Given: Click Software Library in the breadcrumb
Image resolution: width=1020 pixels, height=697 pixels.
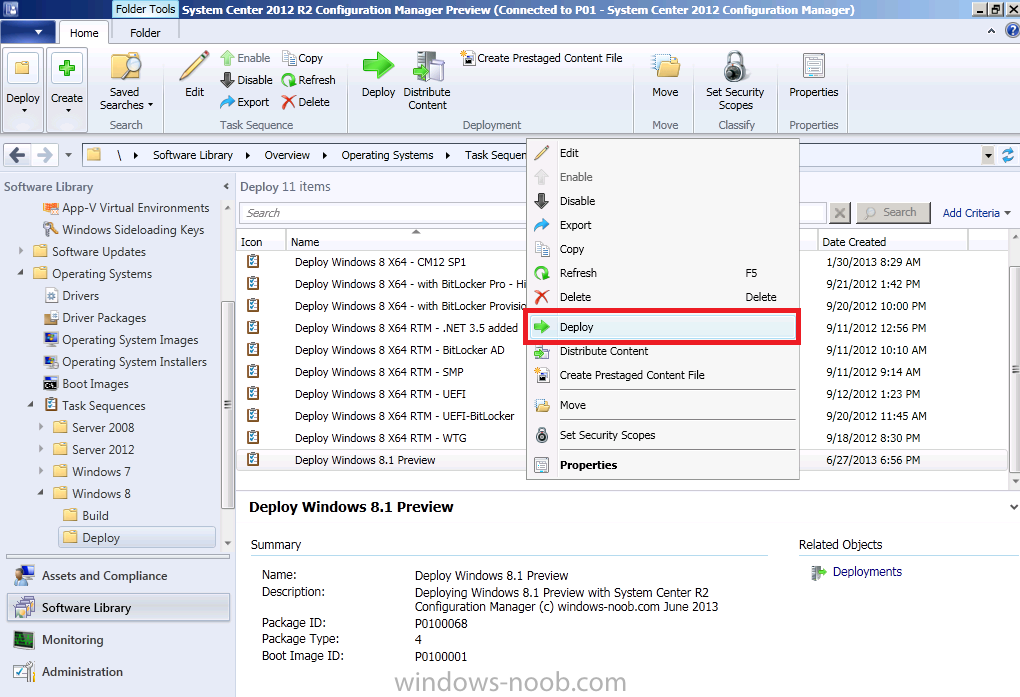Looking at the screenshot, I should pyautogui.click(x=193, y=155).
